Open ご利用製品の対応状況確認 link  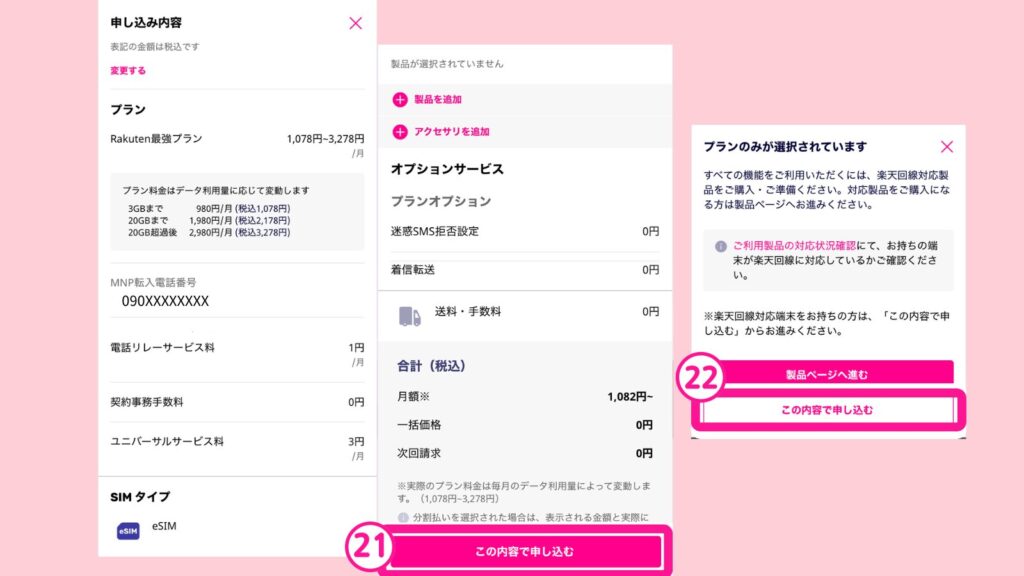pyautogui.click(x=794, y=246)
